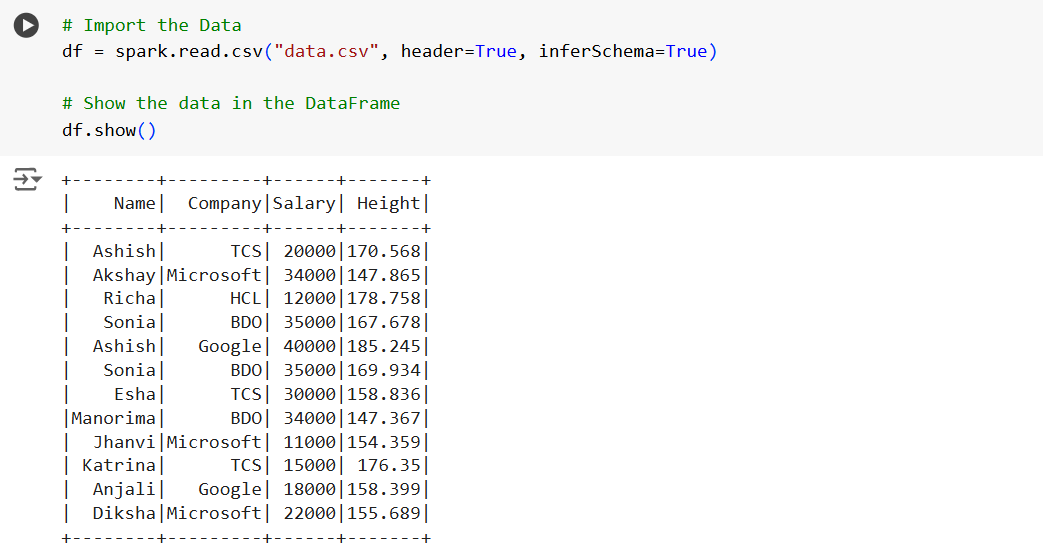Click the header=True argument in code
Viewport: 1043px width, 552px height.
458,51
